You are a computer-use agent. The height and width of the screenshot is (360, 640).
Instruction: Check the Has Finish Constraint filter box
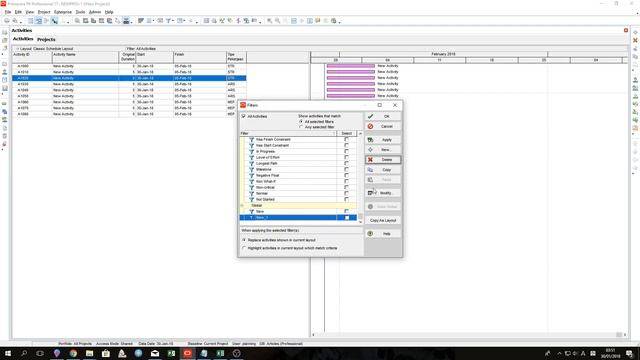coord(347,140)
